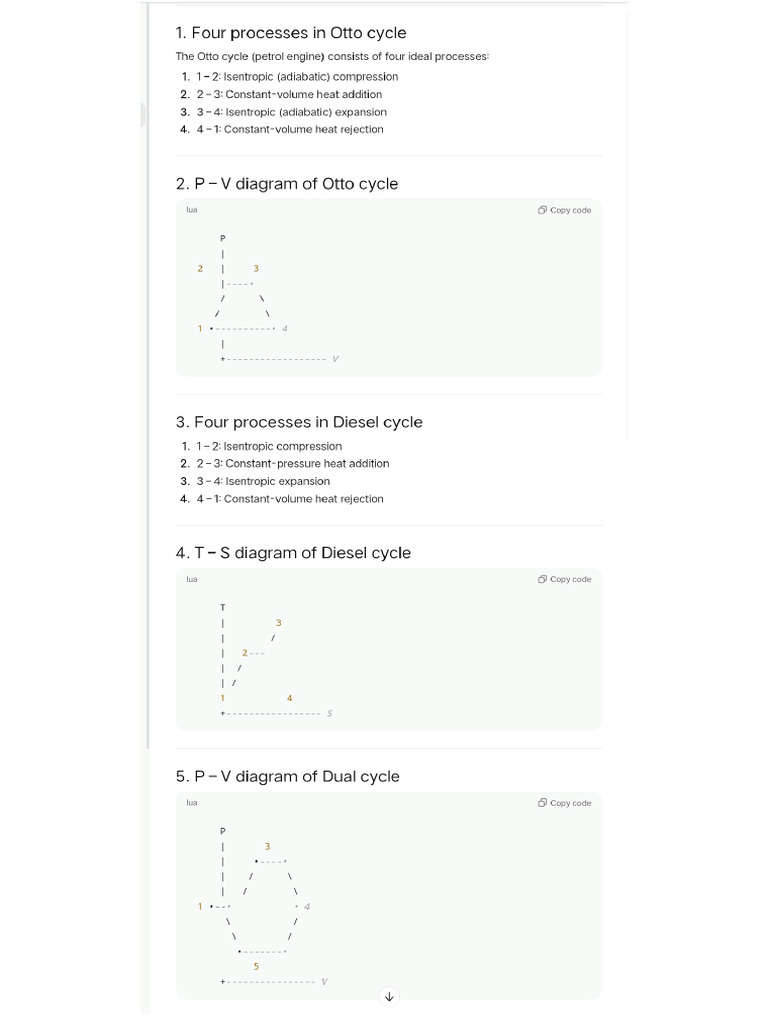Click the scrollbar handle on the left edge
Screen dimensions: 768x1024
click(142, 115)
